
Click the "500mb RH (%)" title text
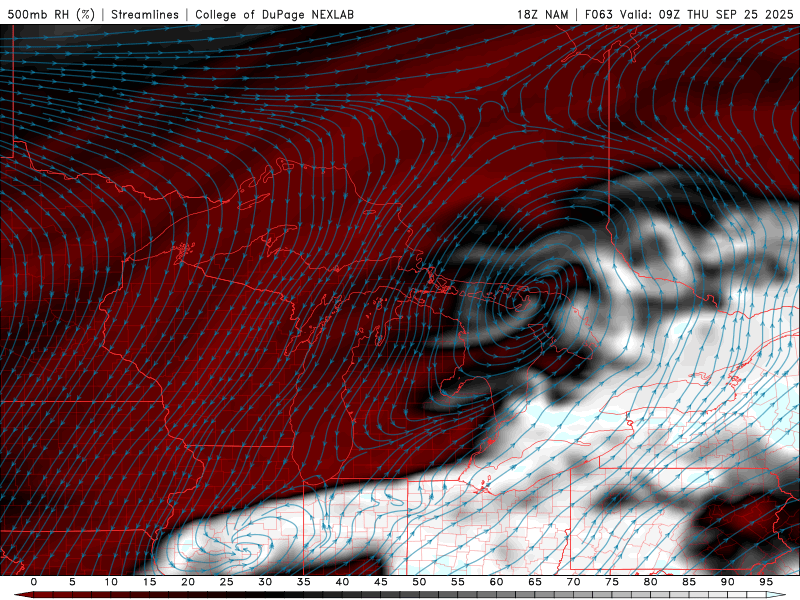[51, 14]
